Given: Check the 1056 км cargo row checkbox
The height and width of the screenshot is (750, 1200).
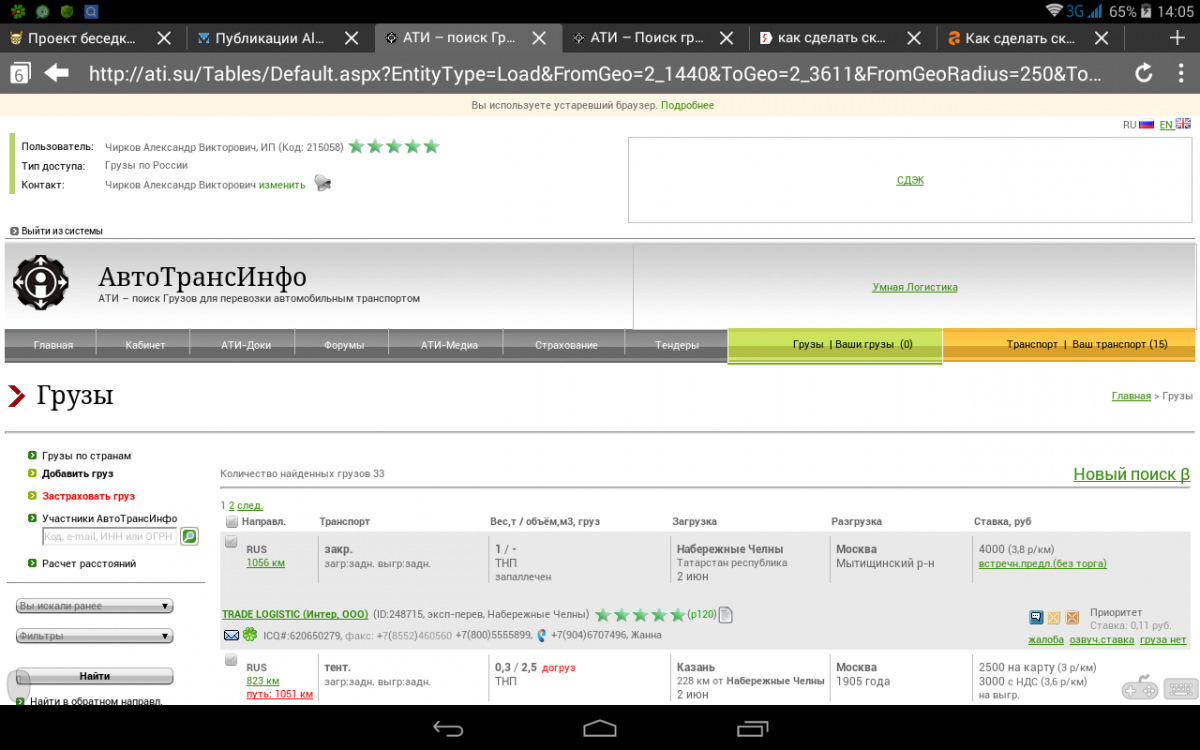Looking at the screenshot, I should pos(231,542).
